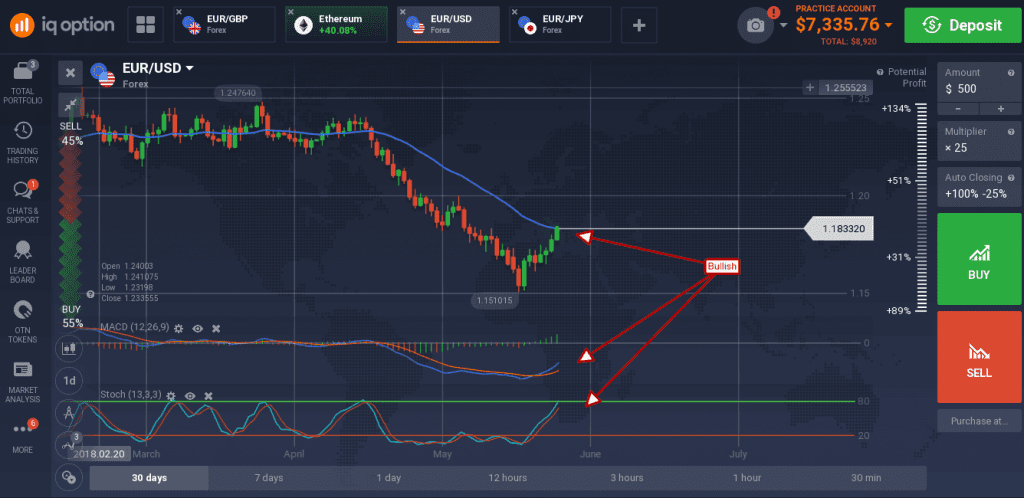Open the asset grid layout icon
The width and height of the screenshot is (1024, 498).
pyautogui.click(x=145, y=25)
